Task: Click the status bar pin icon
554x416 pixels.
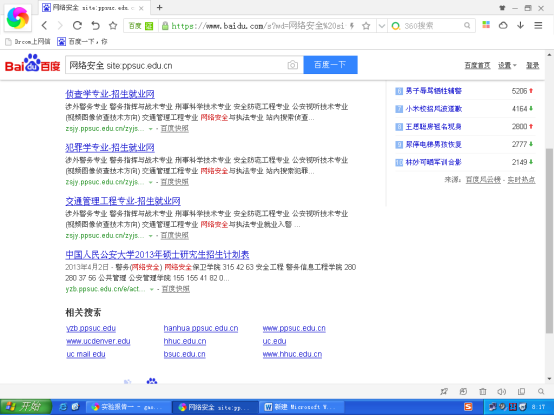Action: (444, 391)
